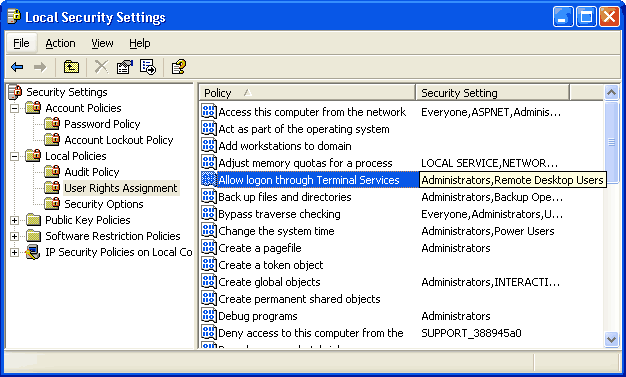626x377 pixels.
Task: Select User Rights Assignment tree label
Action: pyautogui.click(x=121, y=188)
